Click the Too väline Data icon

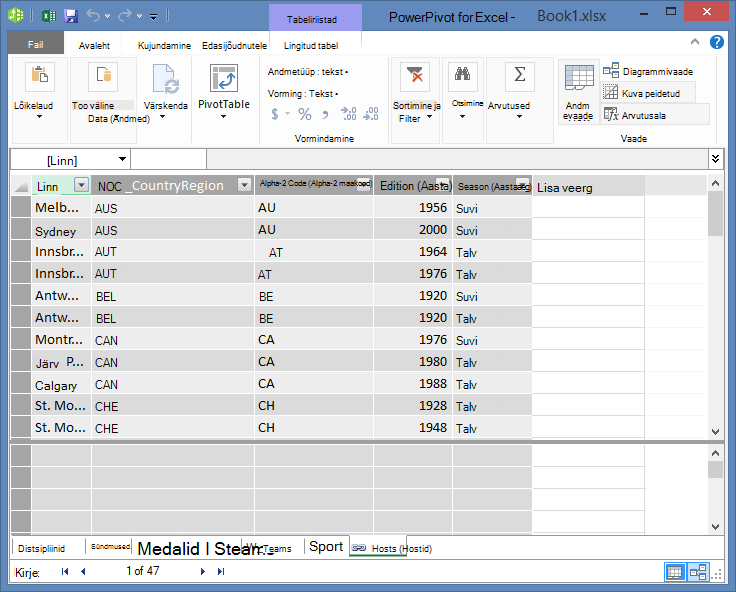103,76
